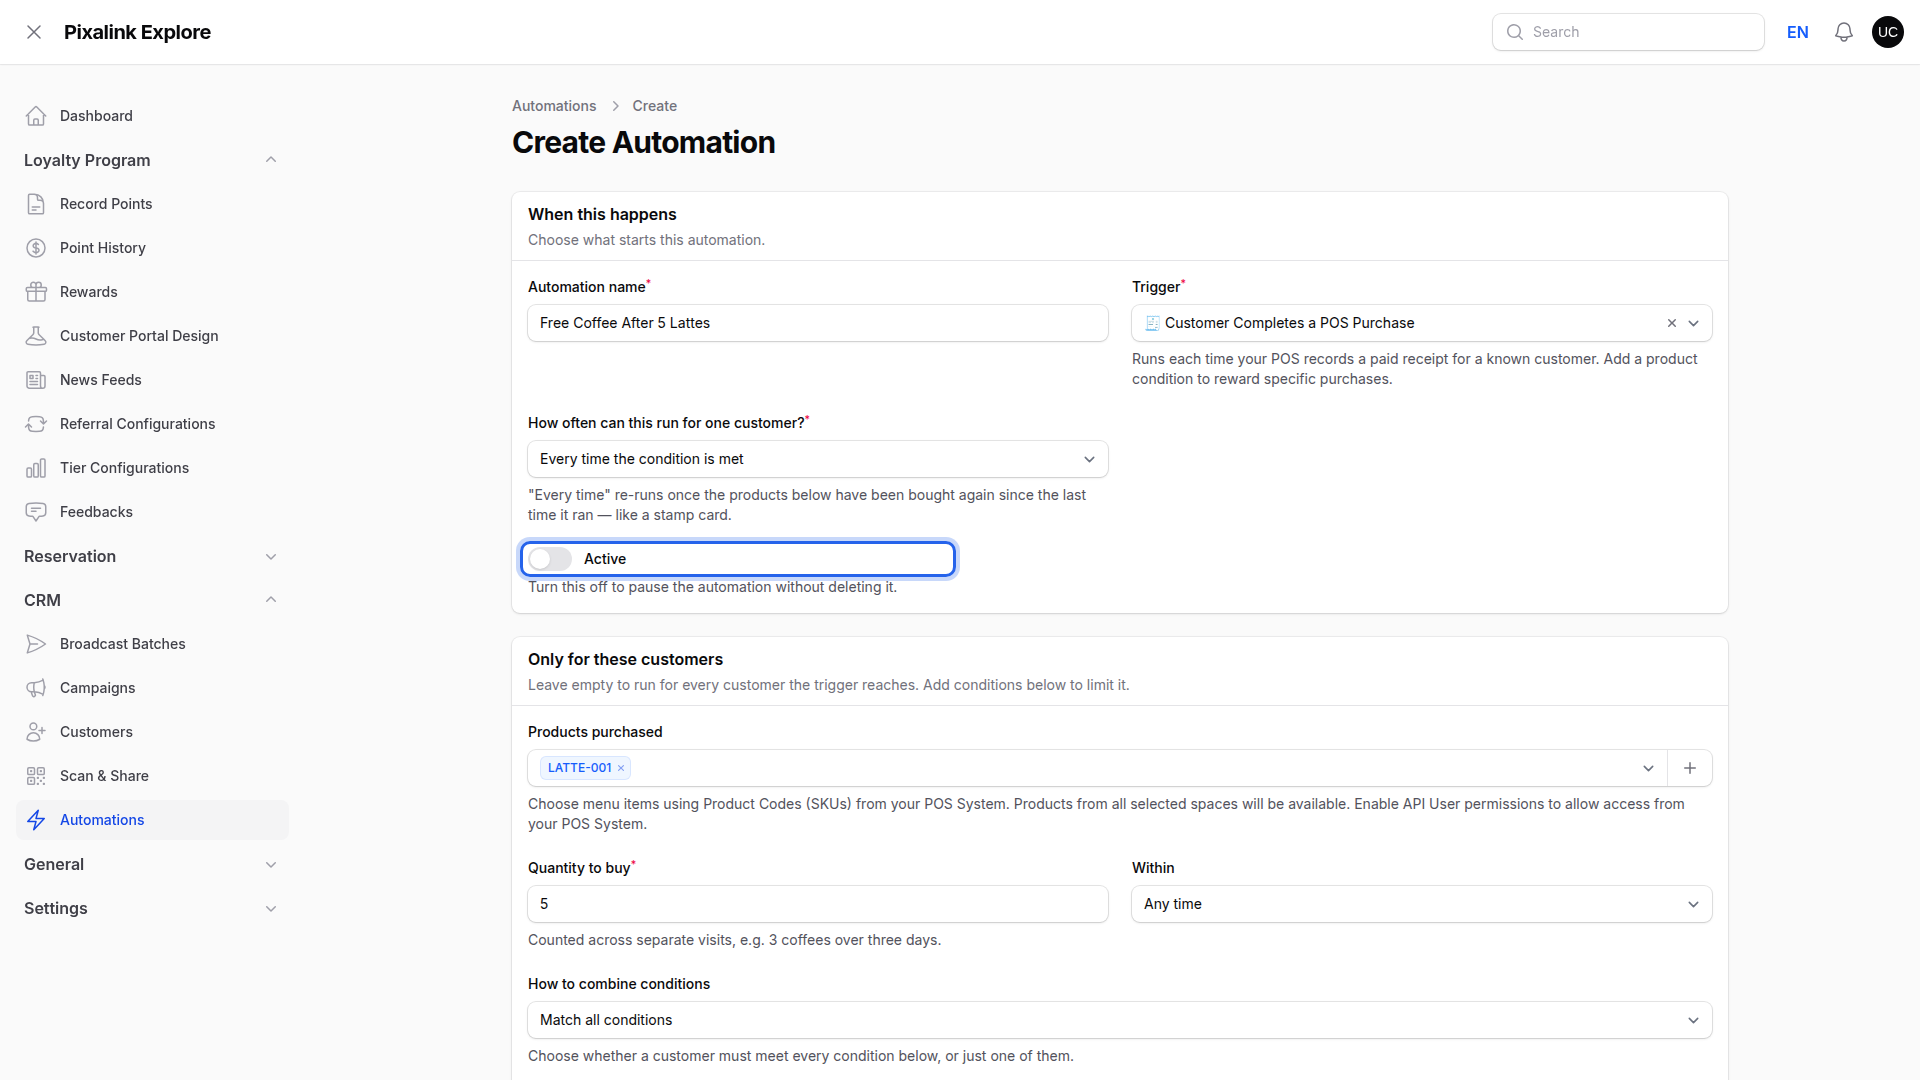The image size is (1920, 1080).
Task: Click the Feedbacks speech bubble icon
Action: (x=36, y=512)
